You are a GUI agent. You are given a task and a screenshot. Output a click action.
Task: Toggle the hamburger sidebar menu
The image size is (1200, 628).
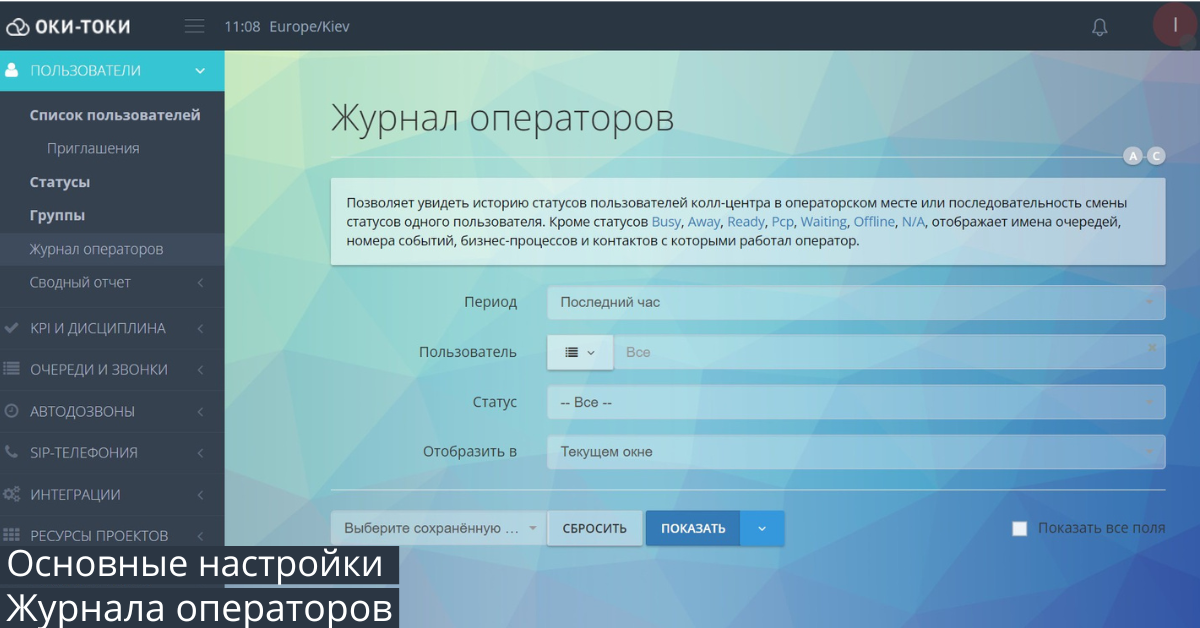(195, 26)
